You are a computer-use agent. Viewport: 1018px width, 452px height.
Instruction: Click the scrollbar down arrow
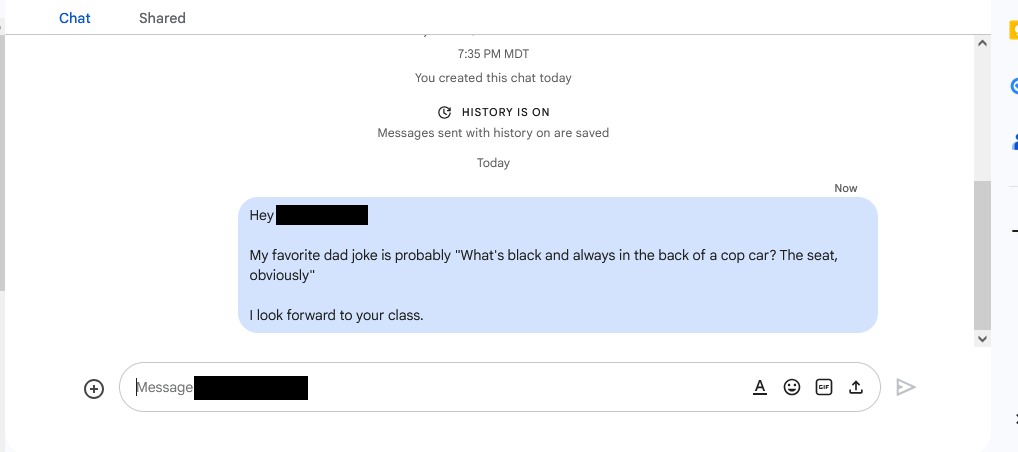[982, 338]
